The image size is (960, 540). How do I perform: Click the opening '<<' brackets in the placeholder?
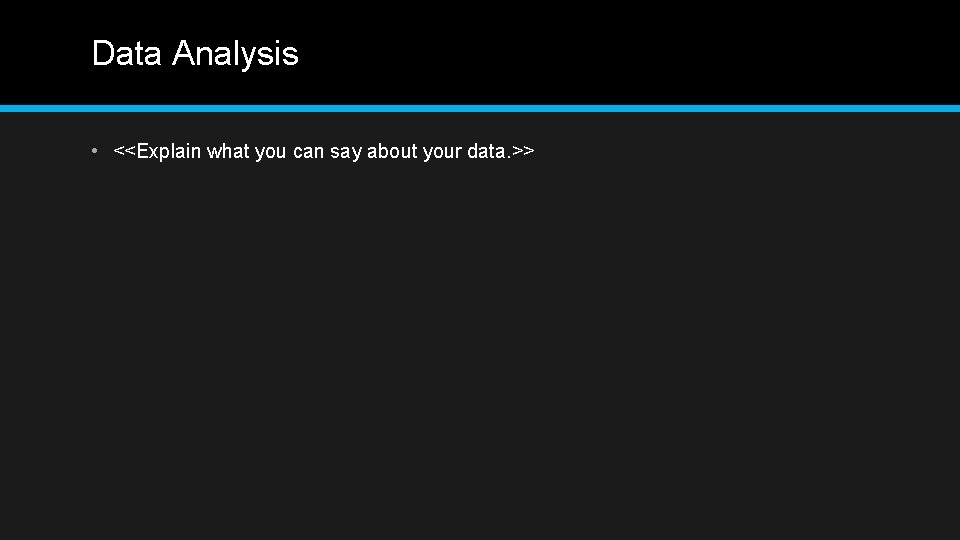click(x=124, y=151)
